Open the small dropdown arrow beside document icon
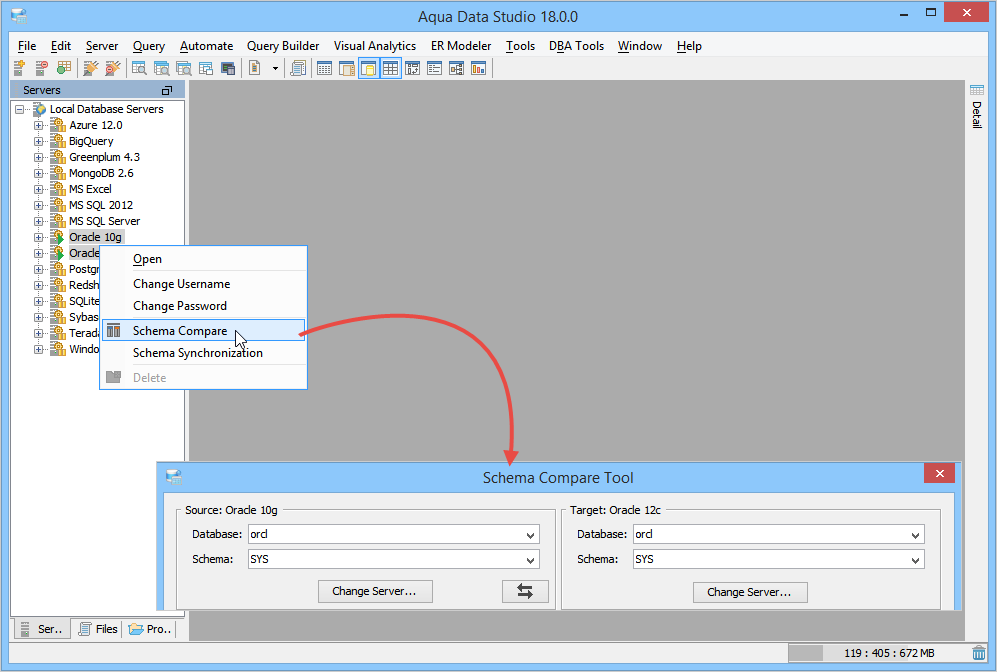 275,69
